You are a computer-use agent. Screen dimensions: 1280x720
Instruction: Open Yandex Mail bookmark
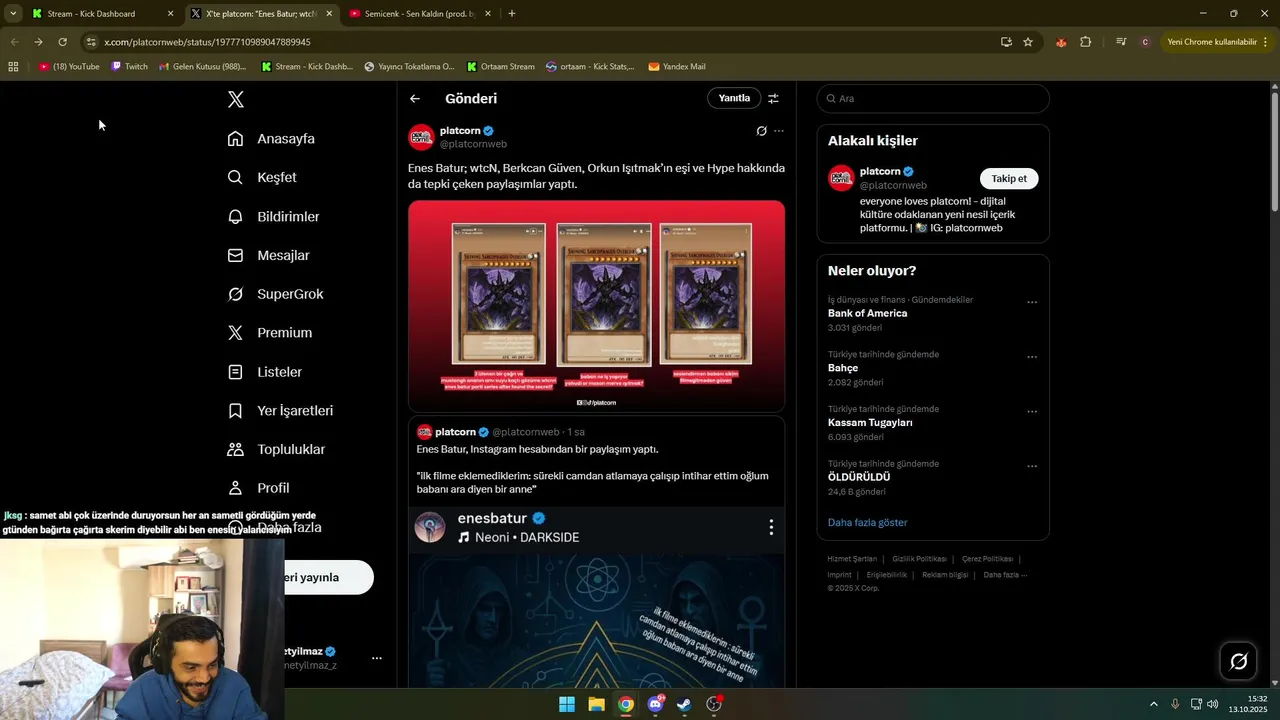pyautogui.click(x=677, y=66)
